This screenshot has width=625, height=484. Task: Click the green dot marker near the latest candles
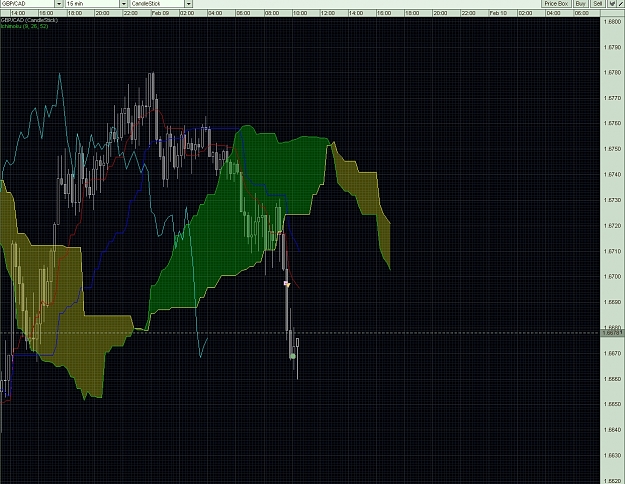pos(293,356)
